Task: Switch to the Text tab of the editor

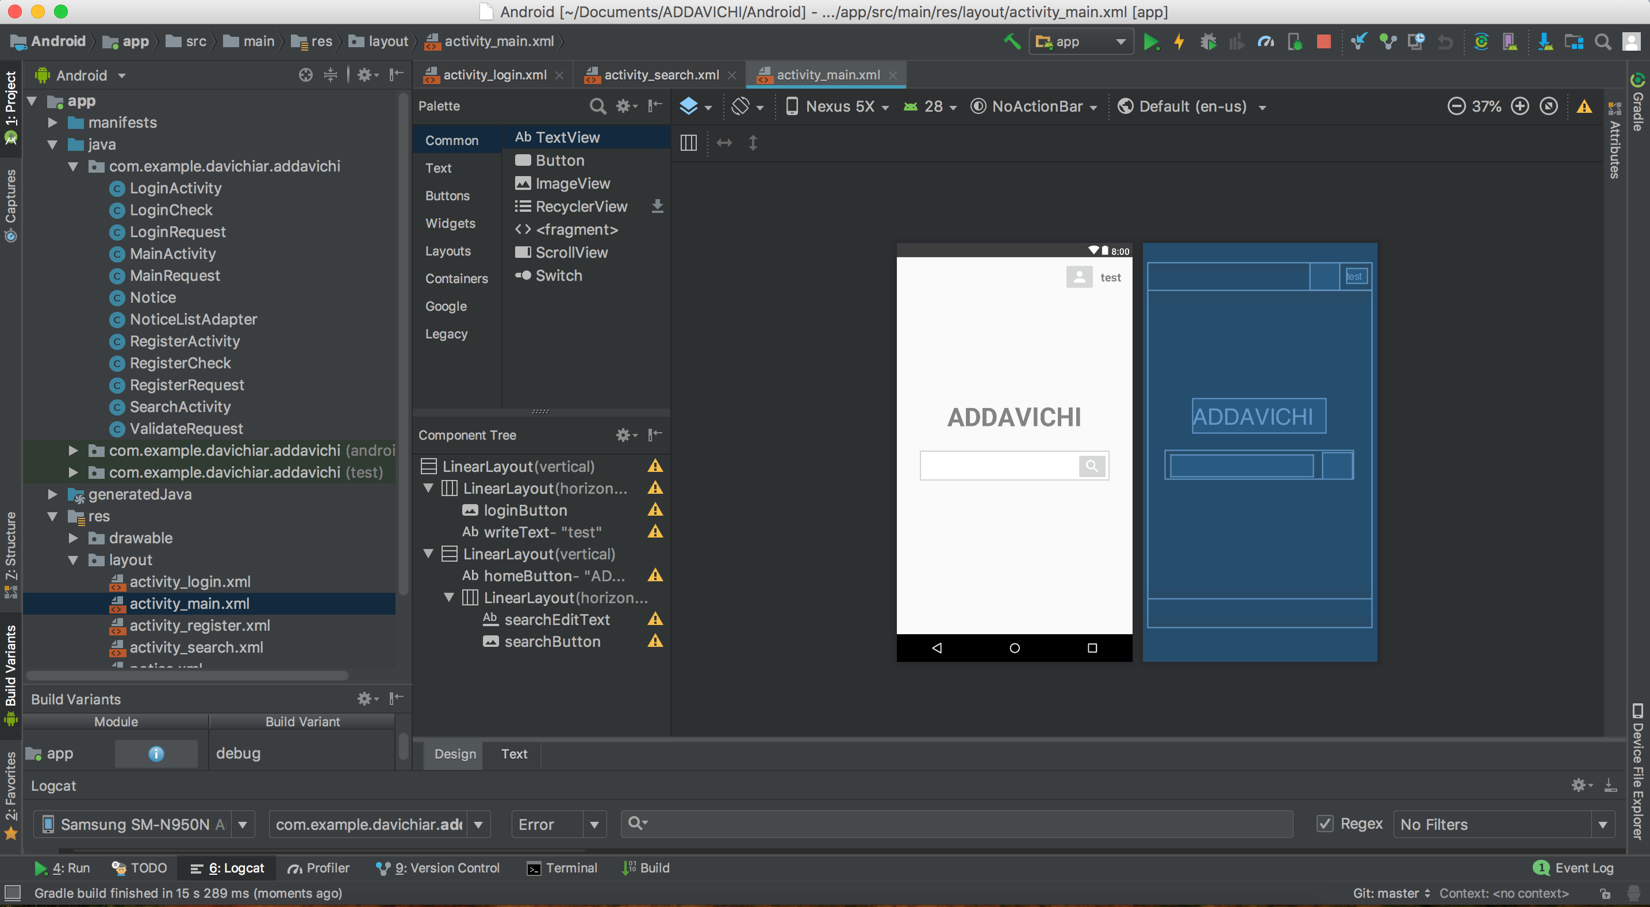Action: click(x=514, y=754)
